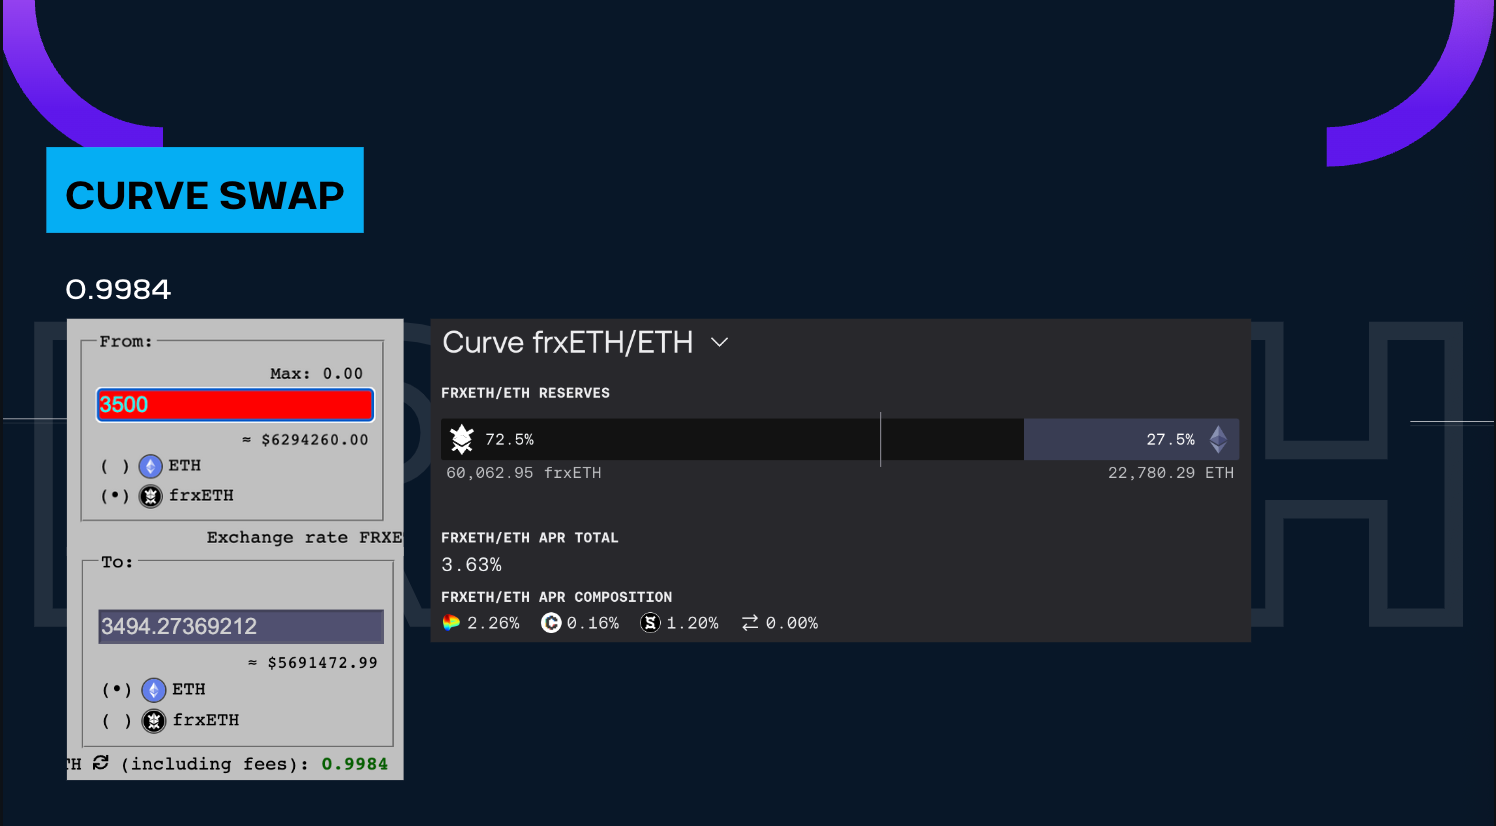Click the ETH coin icon in From section

tap(150, 466)
